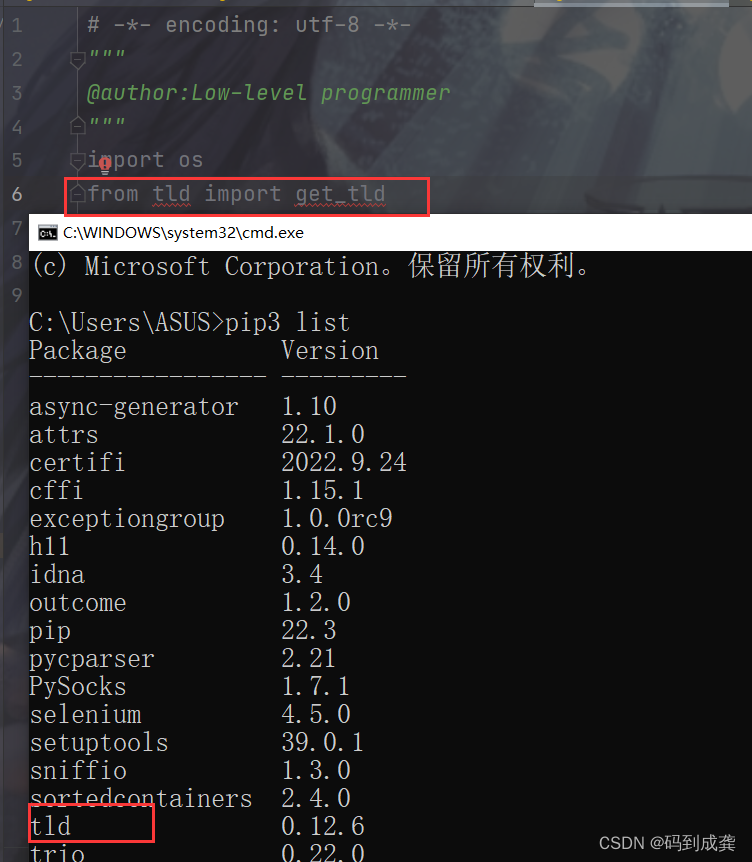Click the fold end marker on line 6
Image resolution: width=752 pixels, height=862 pixels.
click(x=78, y=194)
